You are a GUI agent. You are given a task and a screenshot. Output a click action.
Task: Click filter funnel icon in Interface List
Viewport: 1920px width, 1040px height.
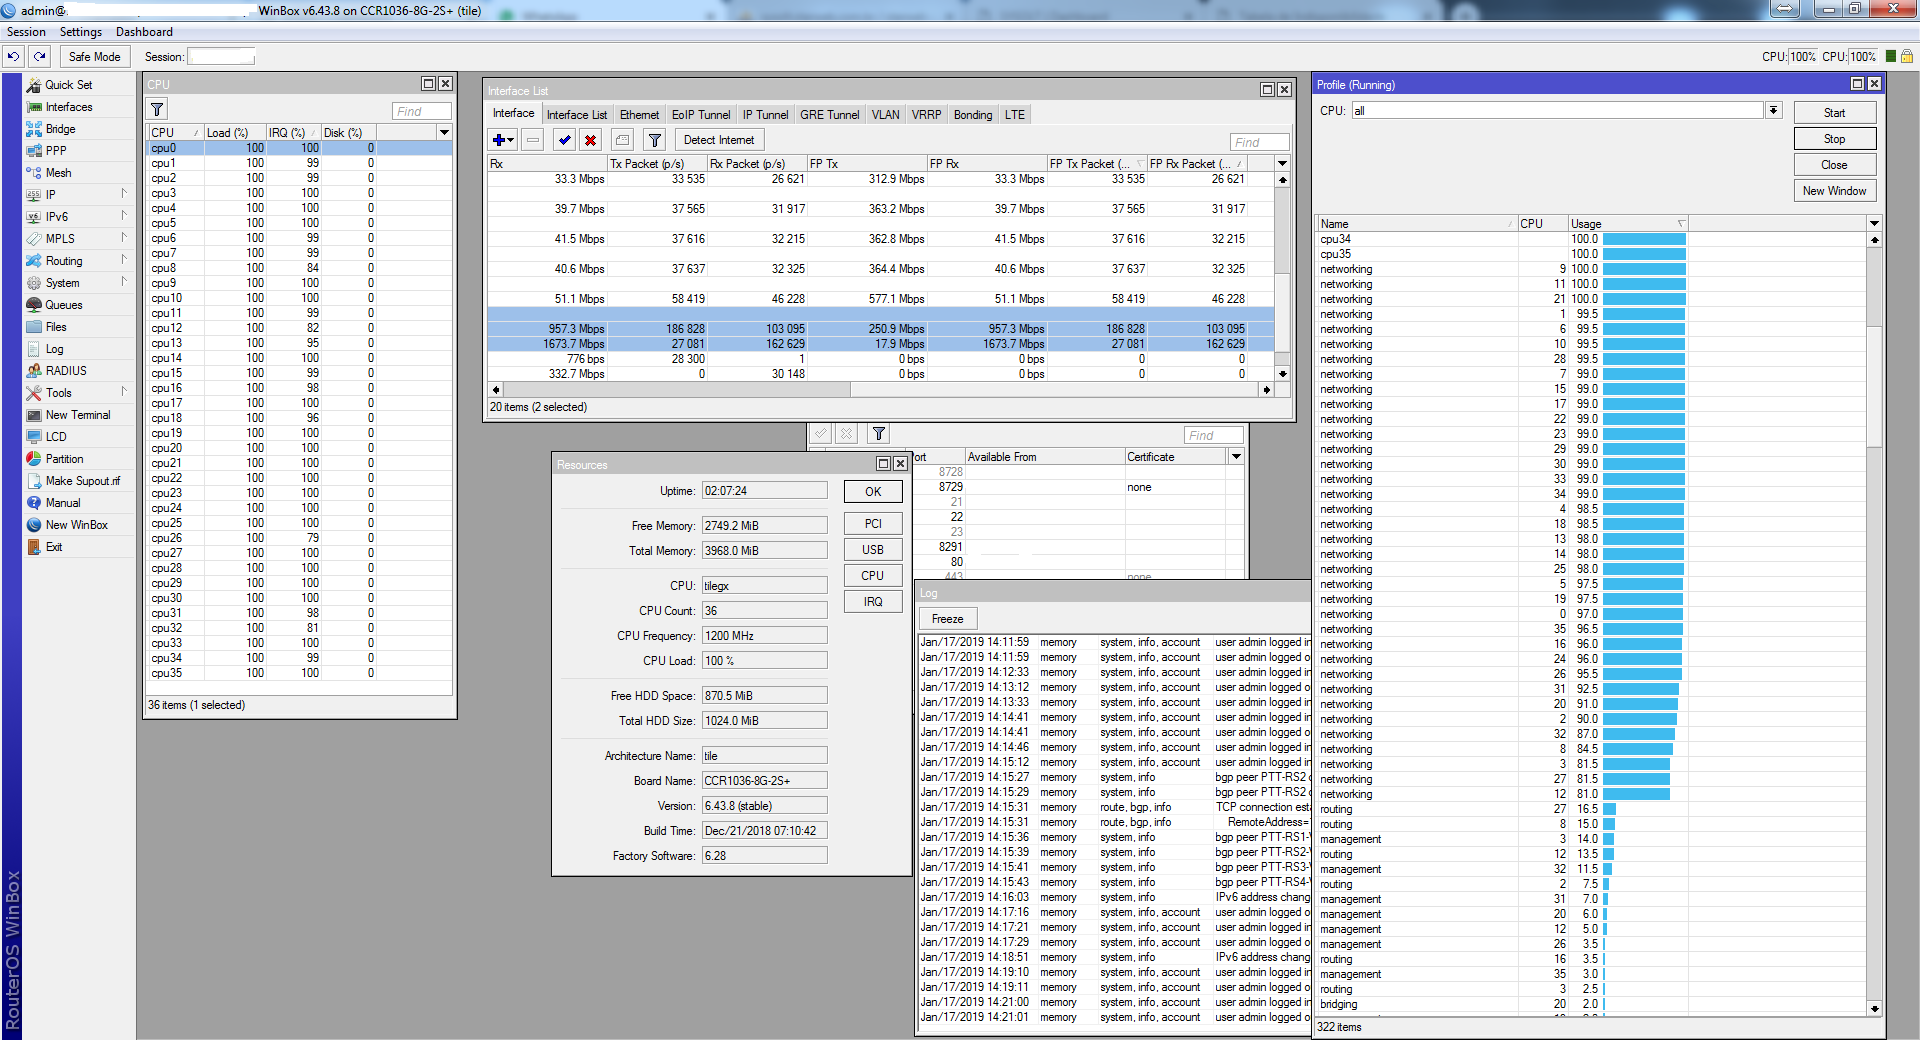point(654,140)
